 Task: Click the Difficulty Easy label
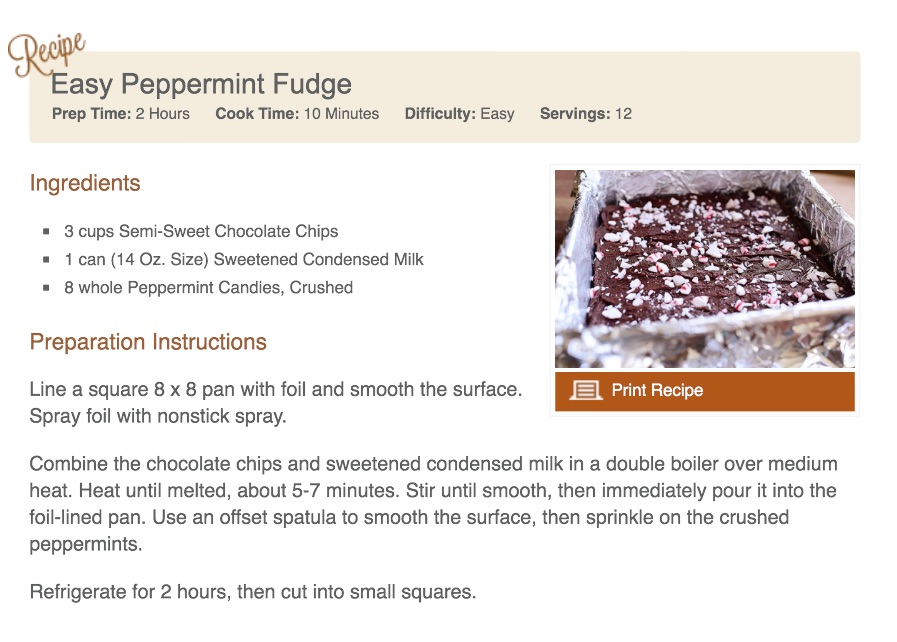[x=459, y=114]
